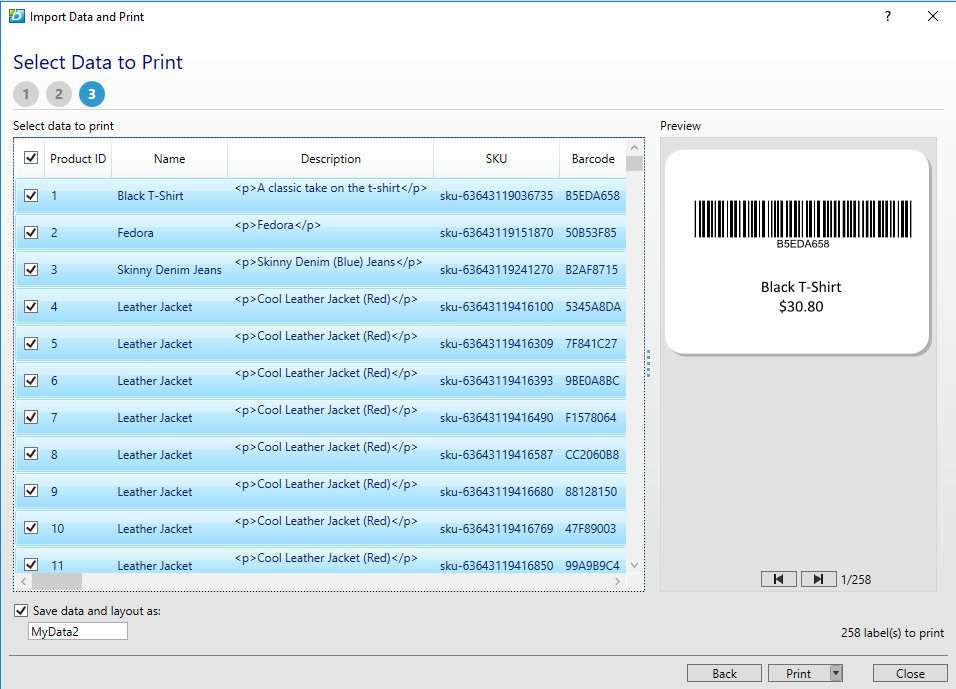Click barcode cell 9BE0A8BC

point(592,381)
